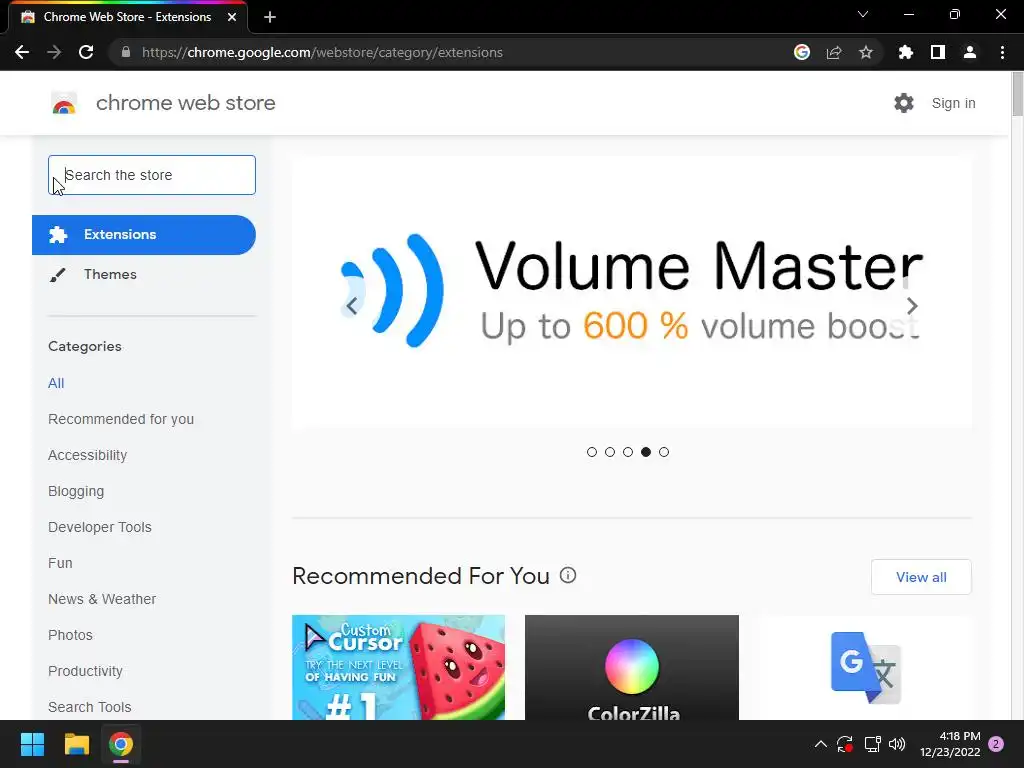Share this page icon
The height and width of the screenshot is (768, 1024).
(x=834, y=52)
